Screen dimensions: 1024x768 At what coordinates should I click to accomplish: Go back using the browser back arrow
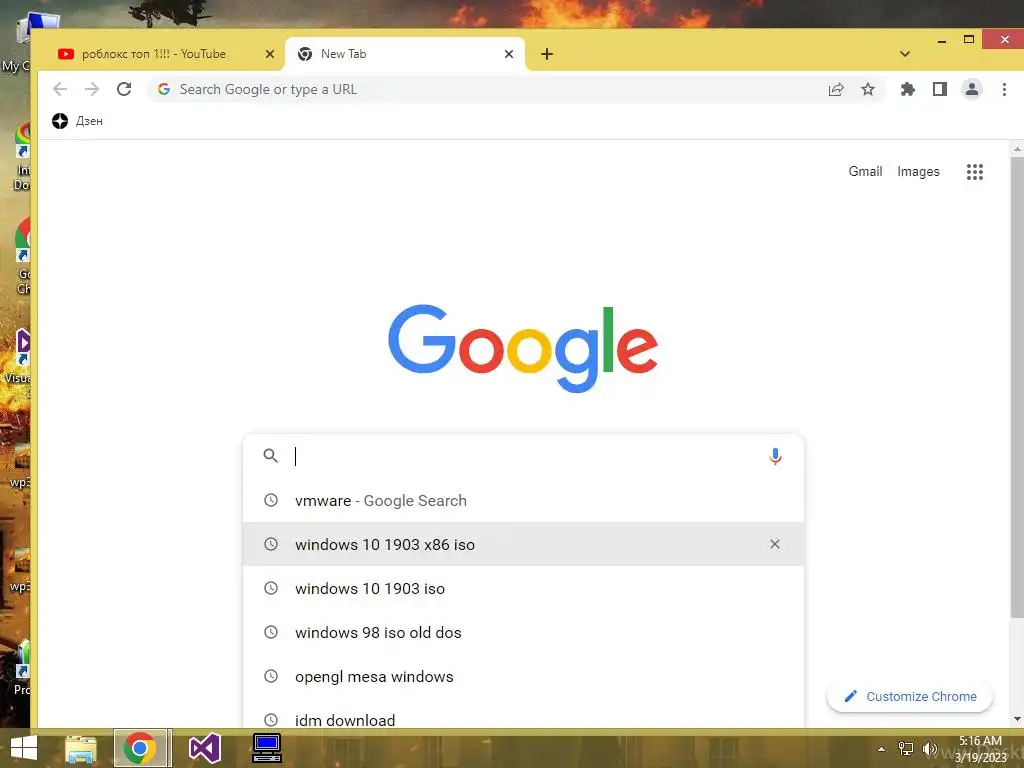pyautogui.click(x=60, y=89)
